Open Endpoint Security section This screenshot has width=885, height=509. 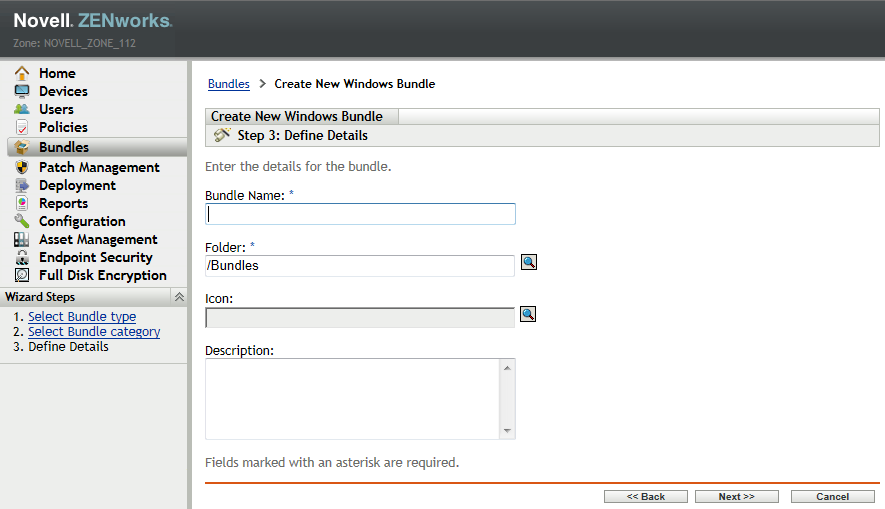click(x=96, y=258)
